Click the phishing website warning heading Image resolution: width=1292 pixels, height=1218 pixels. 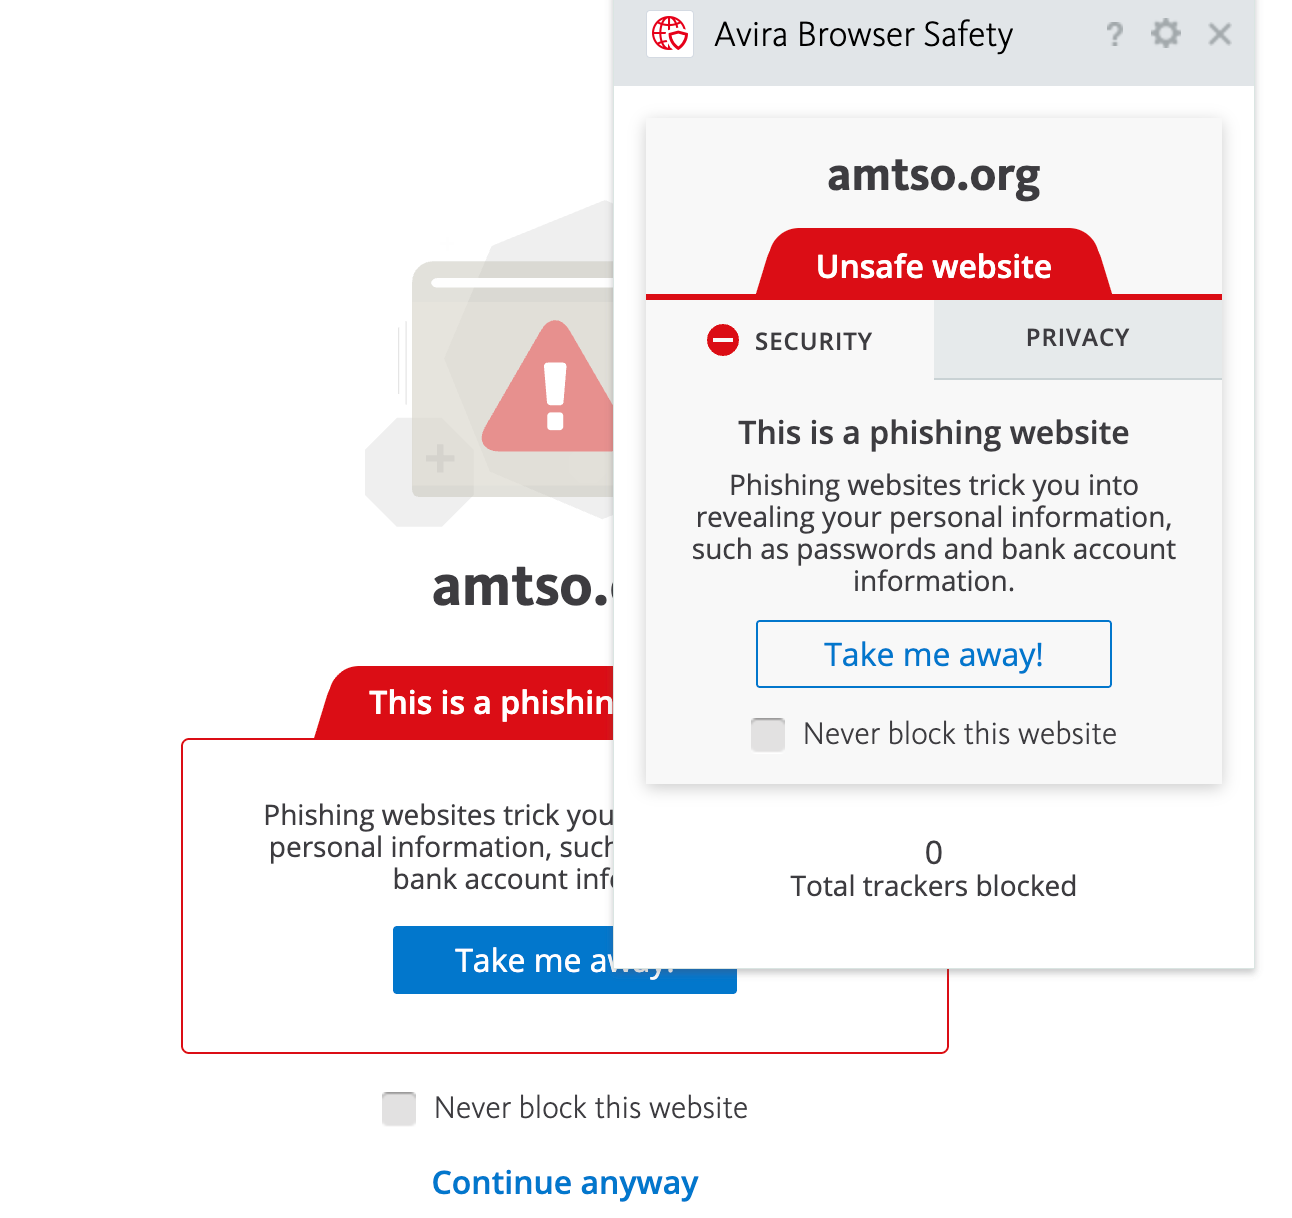[933, 432]
